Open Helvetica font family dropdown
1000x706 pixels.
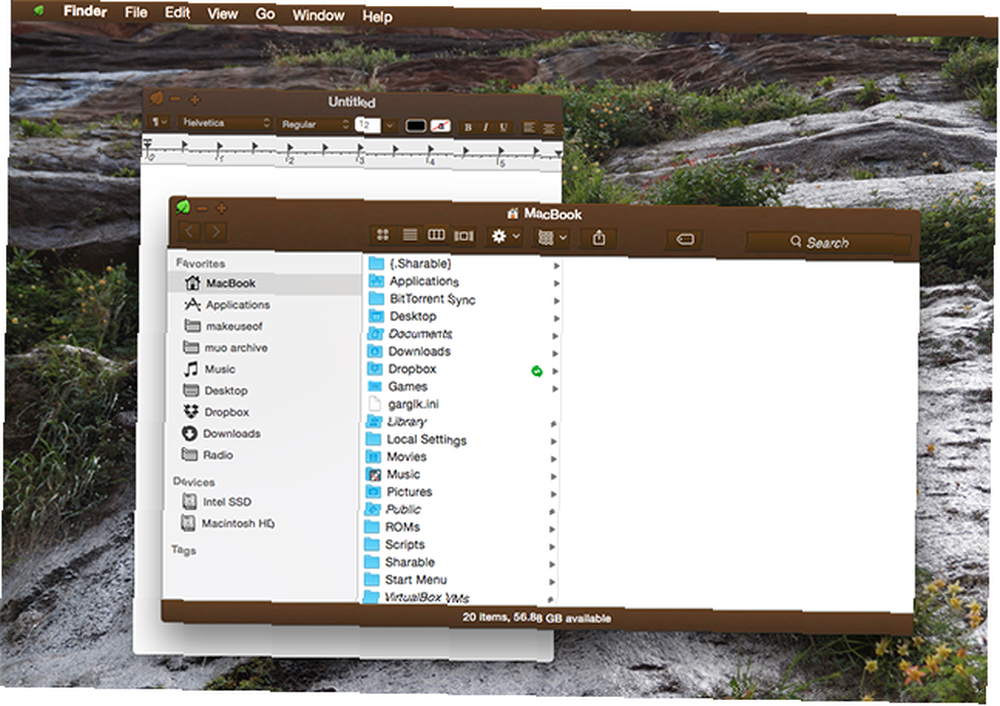click(225, 122)
